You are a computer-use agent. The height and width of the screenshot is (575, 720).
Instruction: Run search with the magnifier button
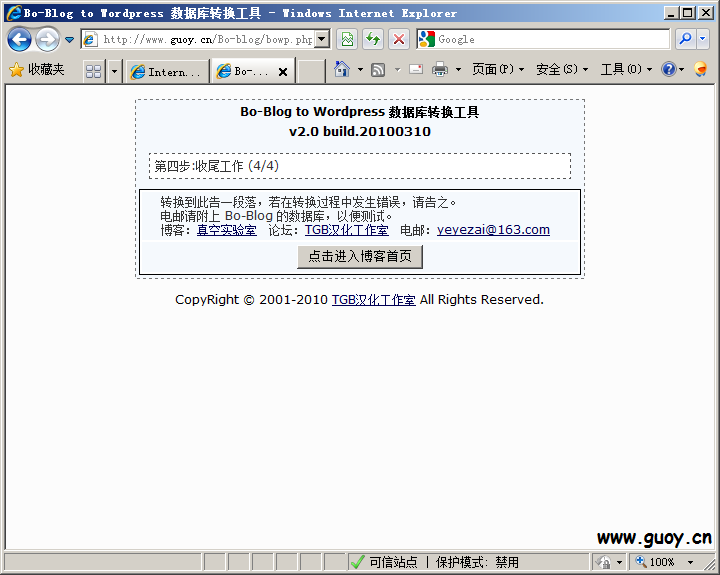(686, 39)
